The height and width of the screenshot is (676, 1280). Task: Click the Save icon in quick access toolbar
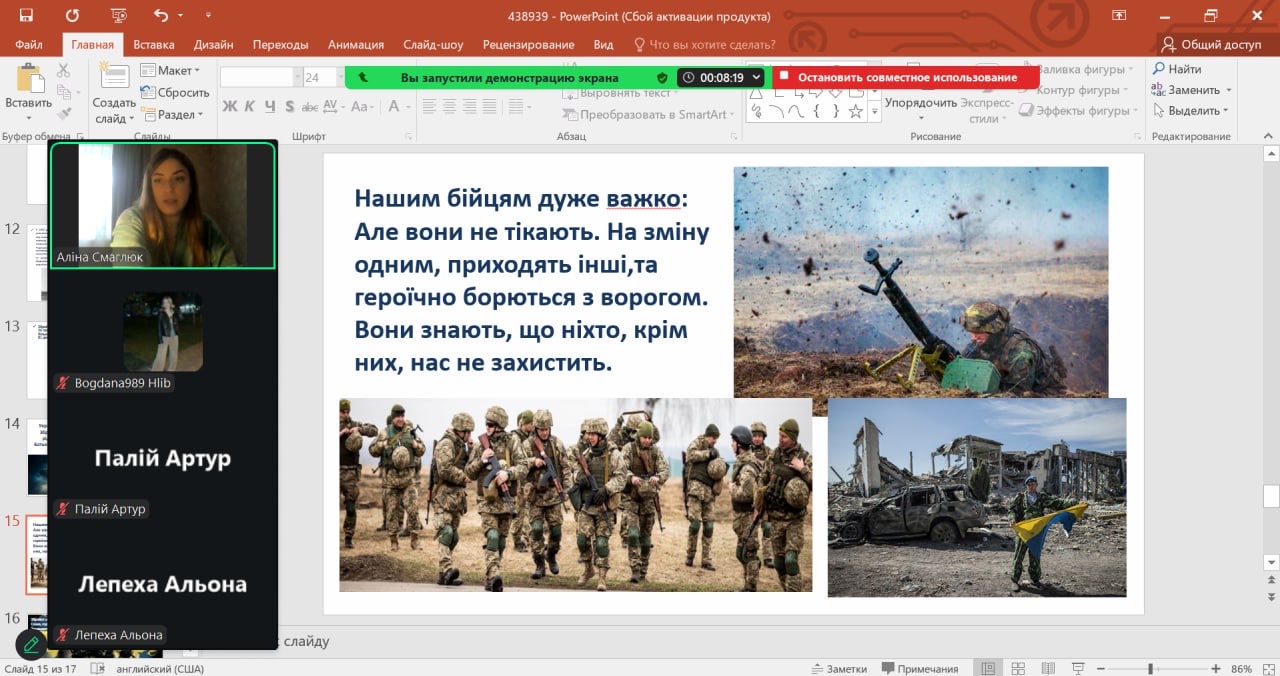[26, 16]
